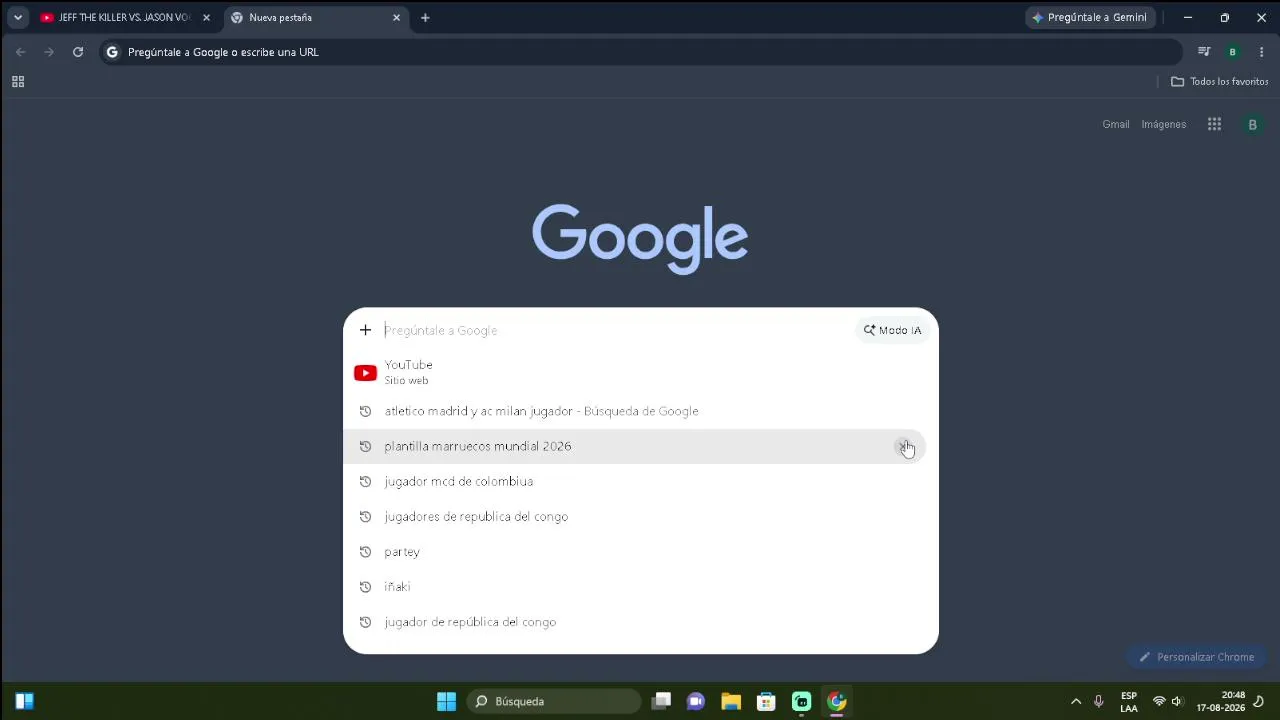Close the Nueva pestaña tab
Screen dimensions: 1280x720
[396, 18]
